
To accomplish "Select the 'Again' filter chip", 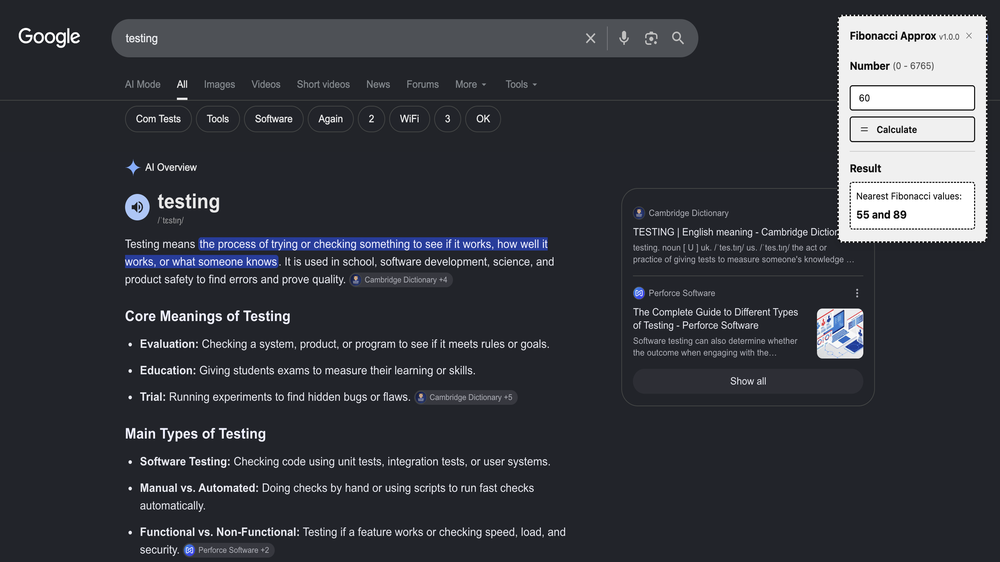I will (x=330, y=119).
